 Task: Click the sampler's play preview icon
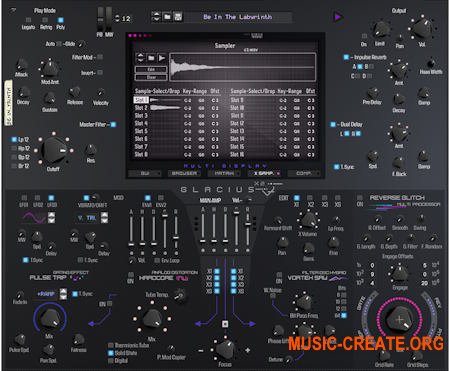click(162, 58)
